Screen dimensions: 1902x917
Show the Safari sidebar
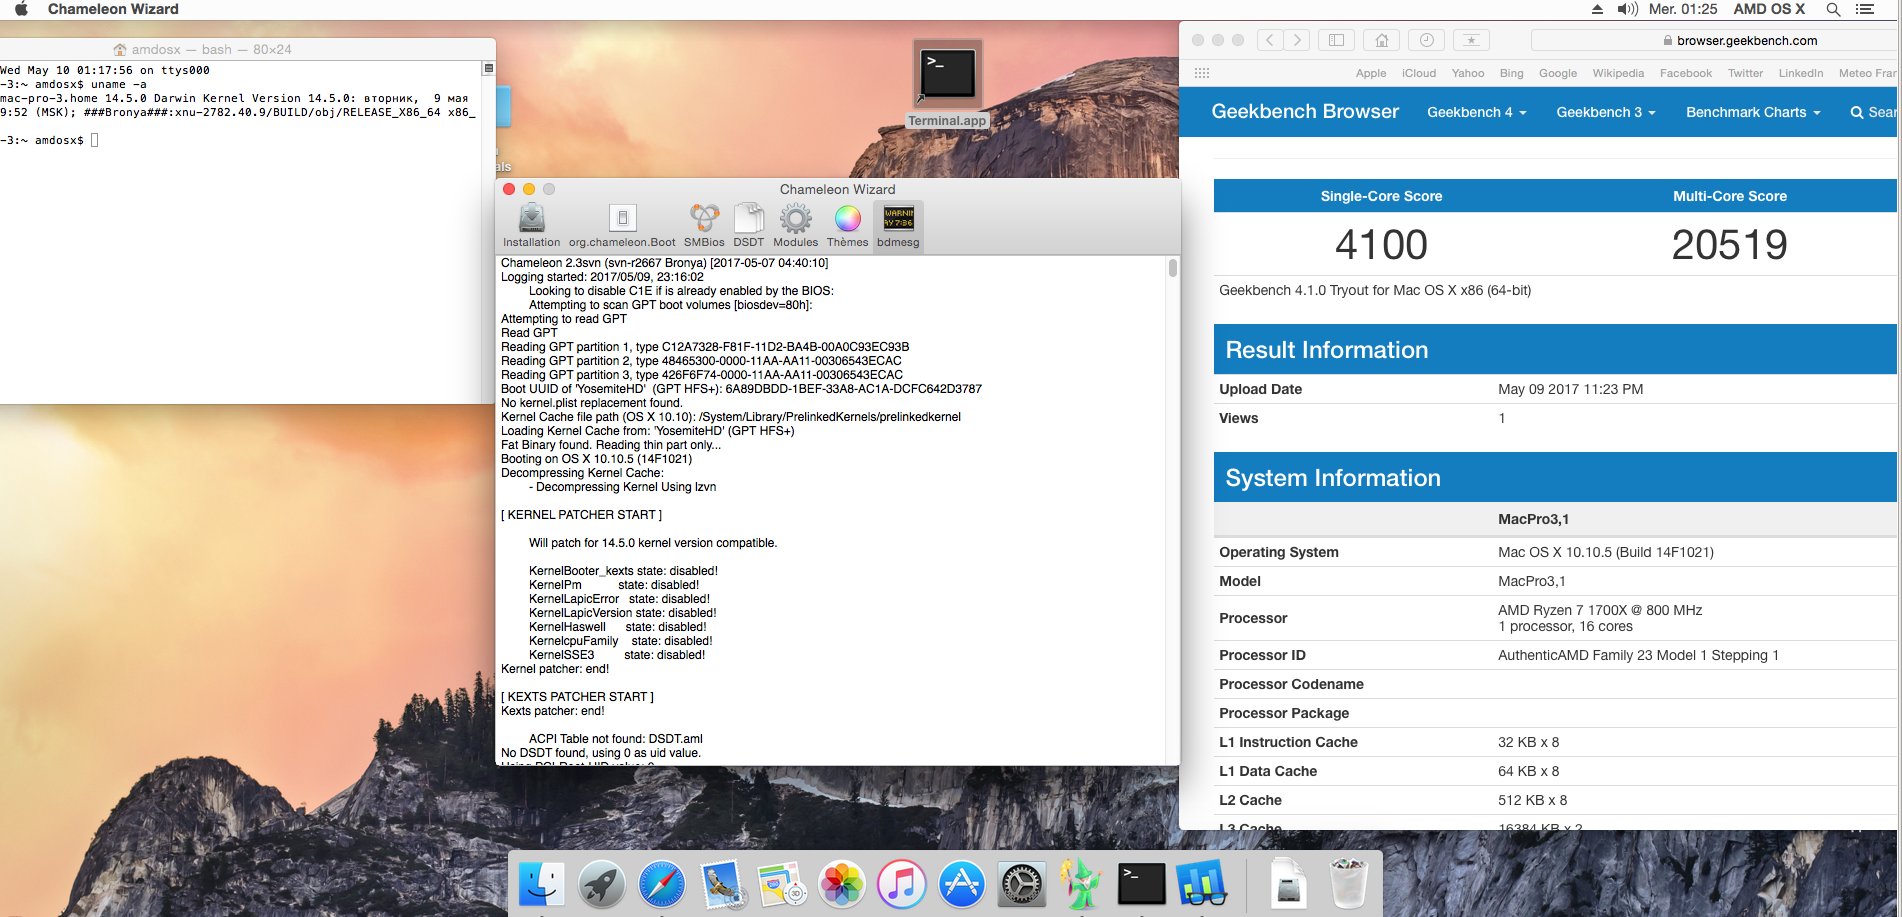point(1336,40)
